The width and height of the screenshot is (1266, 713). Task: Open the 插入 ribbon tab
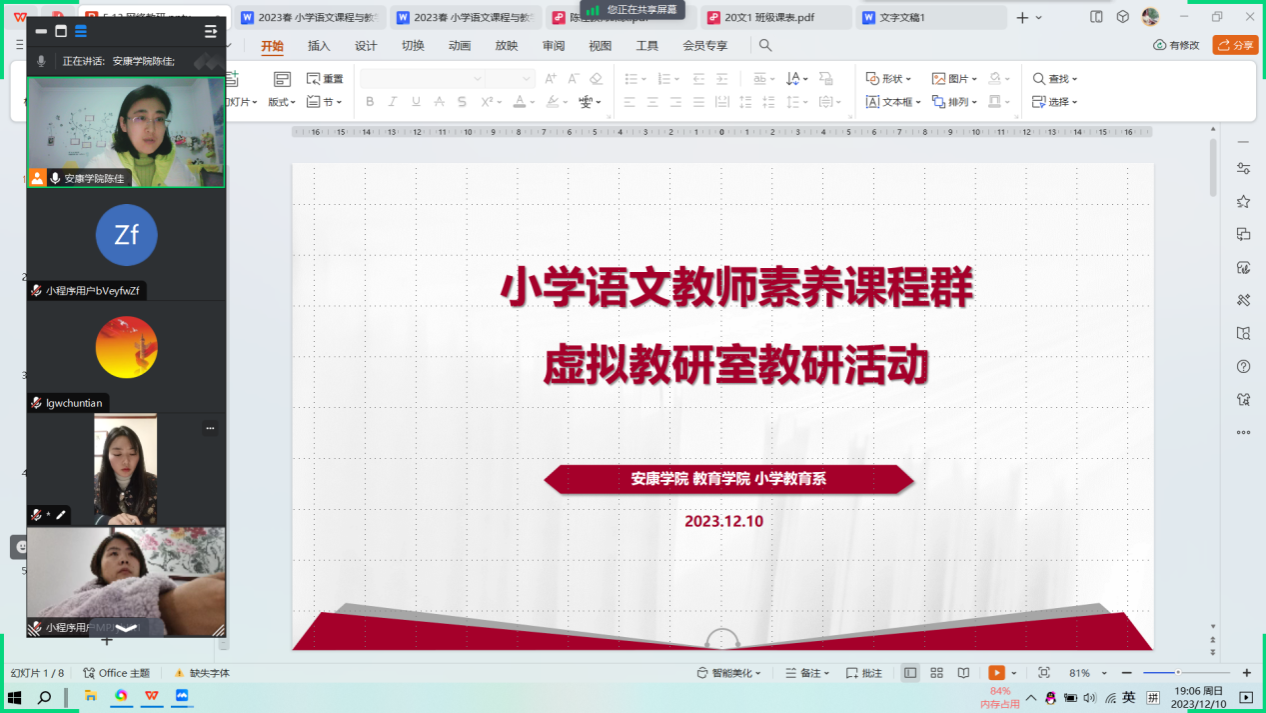pyautogui.click(x=319, y=45)
